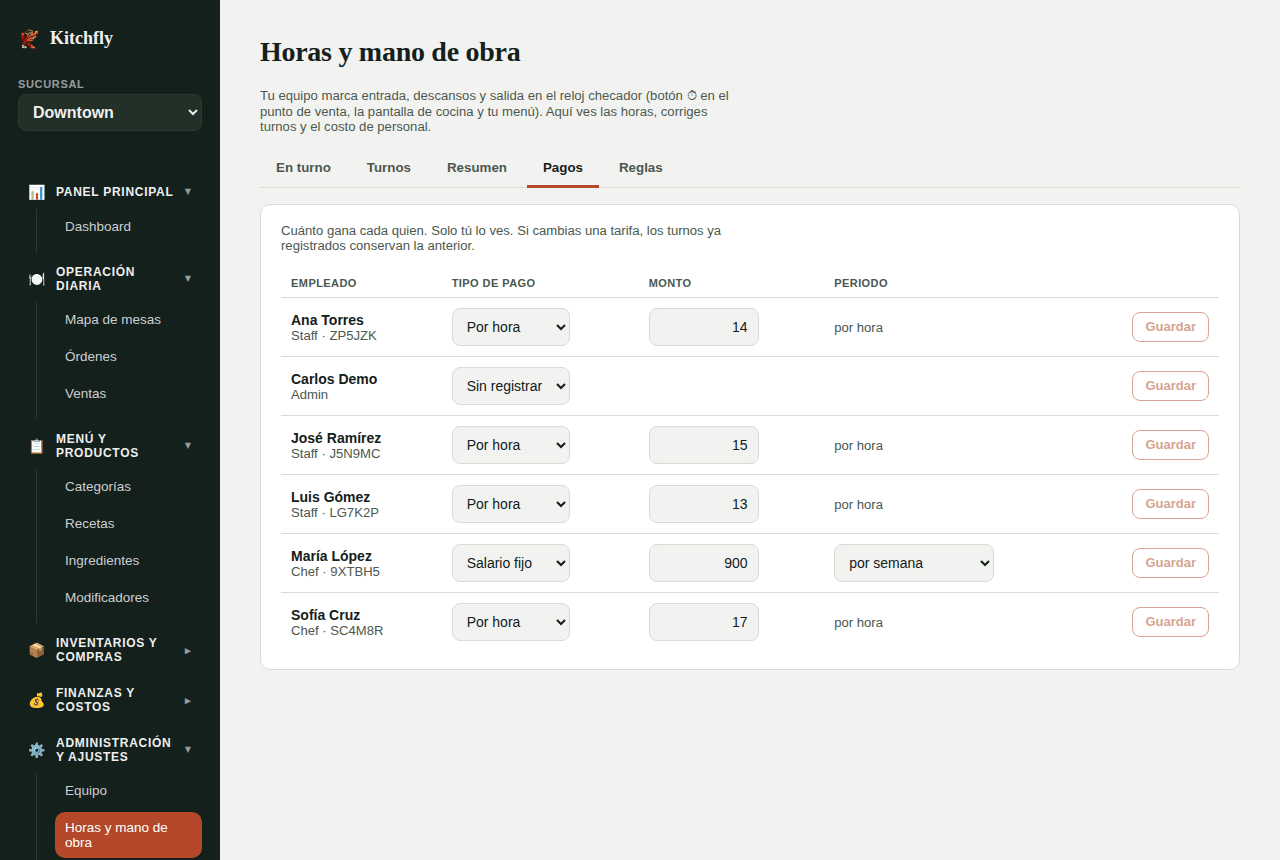Open the Sucursal Downtown dropdown
The width and height of the screenshot is (1280, 860).
110,112
